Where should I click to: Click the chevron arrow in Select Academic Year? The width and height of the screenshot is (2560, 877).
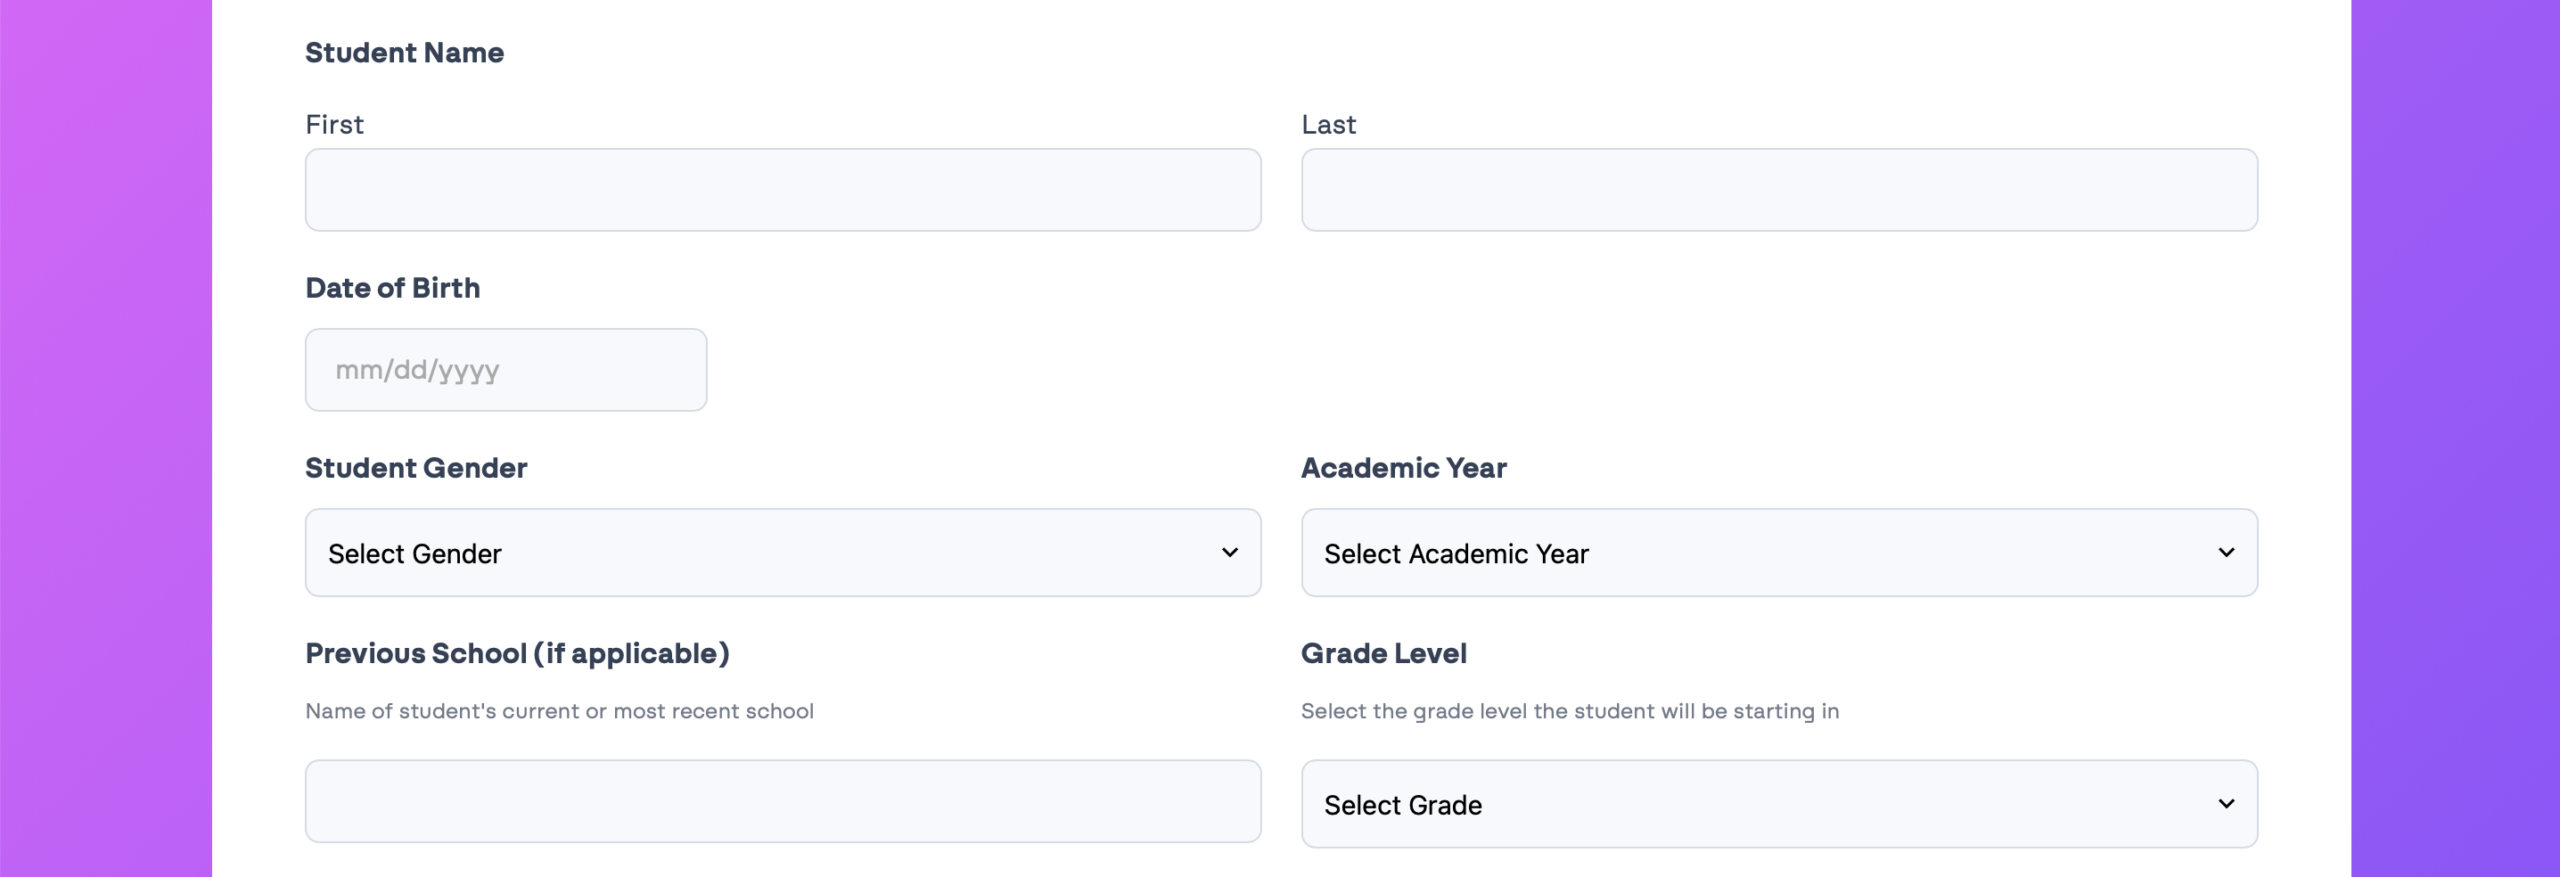(x=2226, y=553)
